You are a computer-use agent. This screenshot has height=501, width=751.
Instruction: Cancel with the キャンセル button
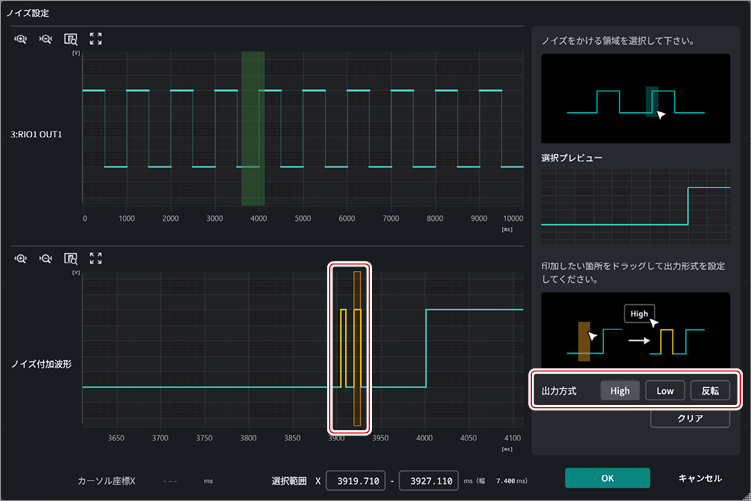click(x=700, y=478)
